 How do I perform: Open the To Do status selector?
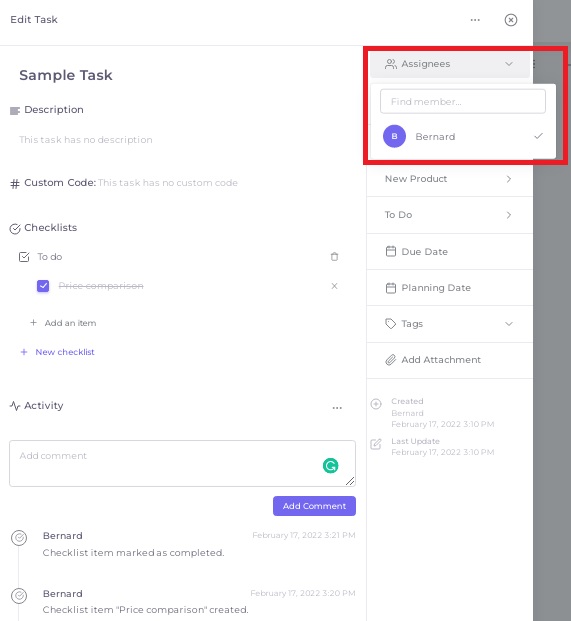[449, 215]
